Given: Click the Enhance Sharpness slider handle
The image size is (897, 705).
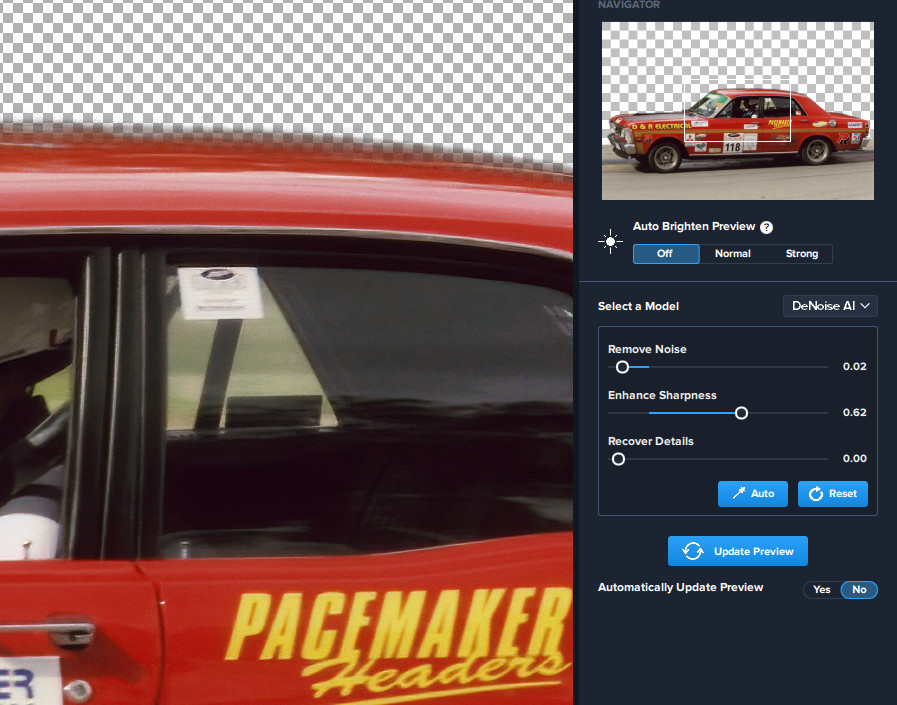Looking at the screenshot, I should tap(741, 413).
